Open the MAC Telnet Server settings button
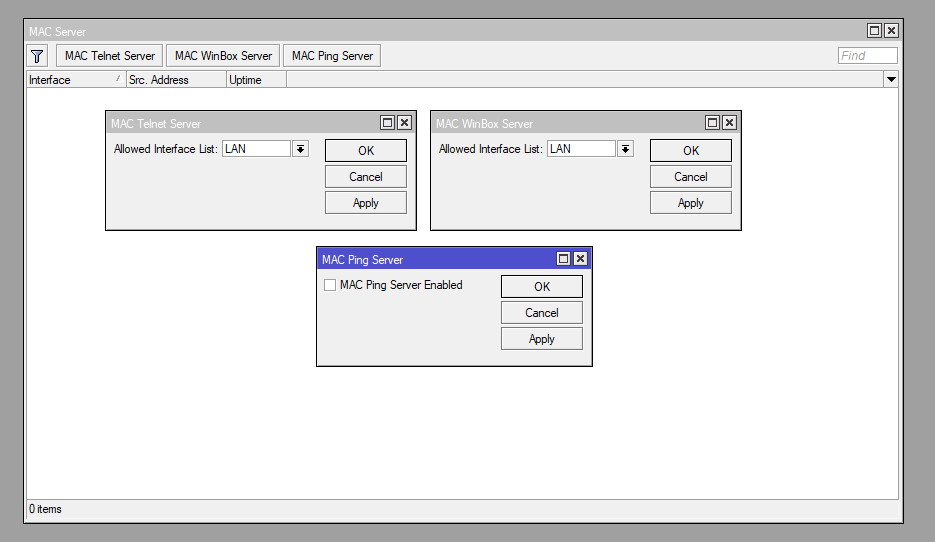Screen dimensions: 935x542 (110, 56)
